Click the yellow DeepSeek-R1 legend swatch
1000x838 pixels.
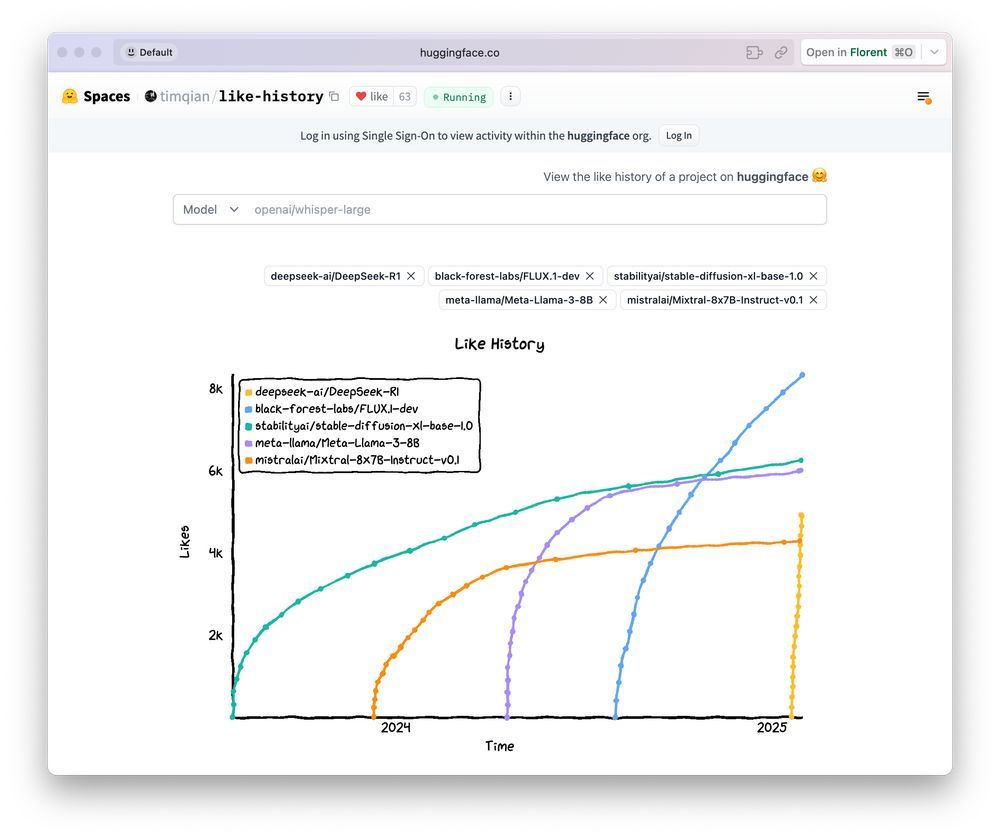[x=249, y=392]
